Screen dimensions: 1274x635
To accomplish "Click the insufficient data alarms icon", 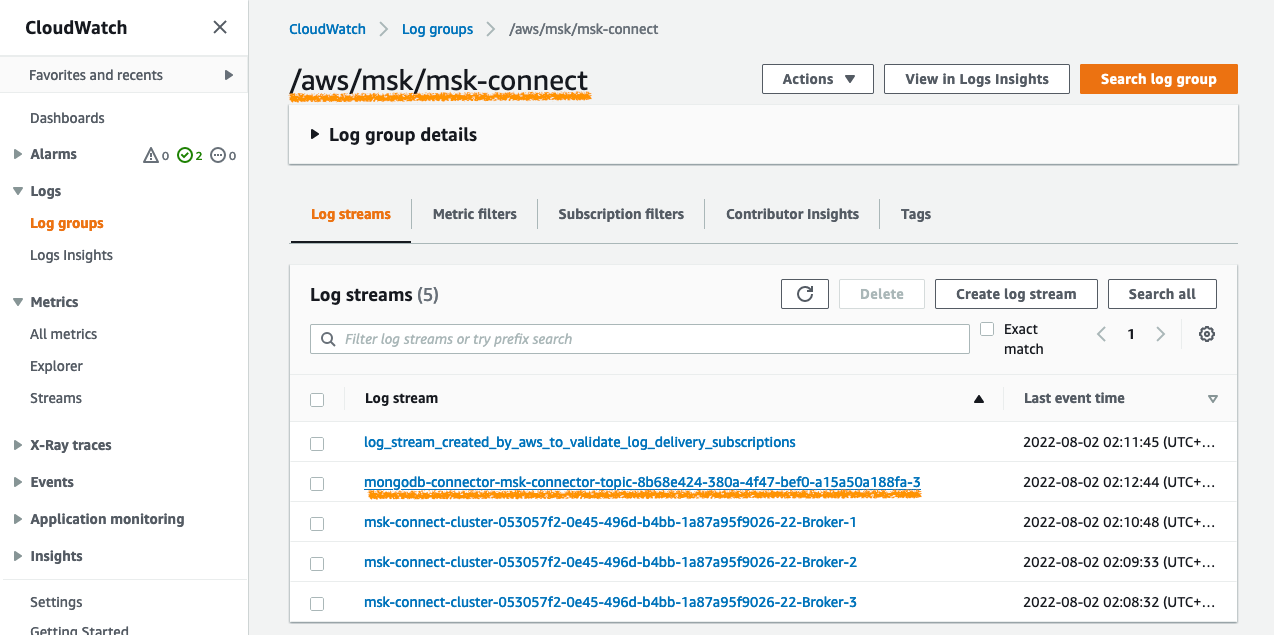I will pos(218,155).
